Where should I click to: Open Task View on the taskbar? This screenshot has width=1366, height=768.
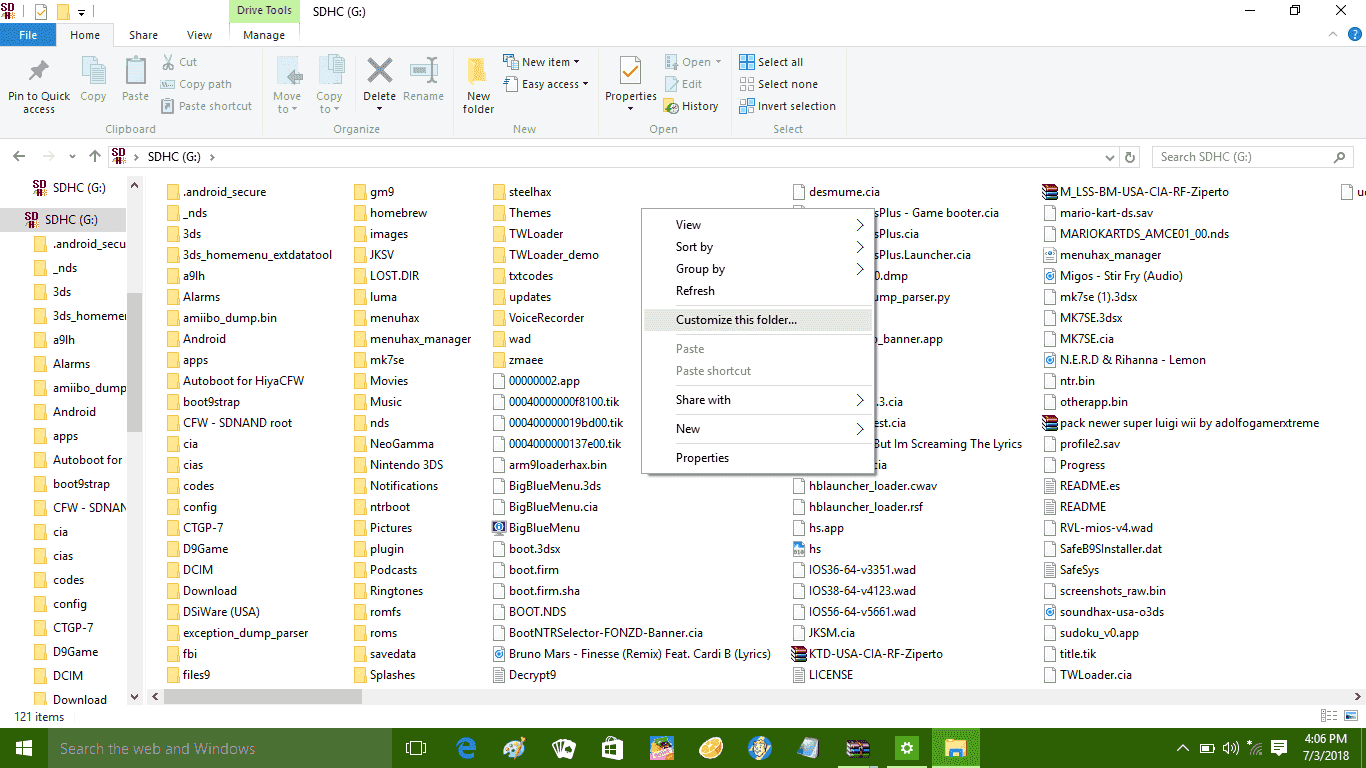click(416, 748)
